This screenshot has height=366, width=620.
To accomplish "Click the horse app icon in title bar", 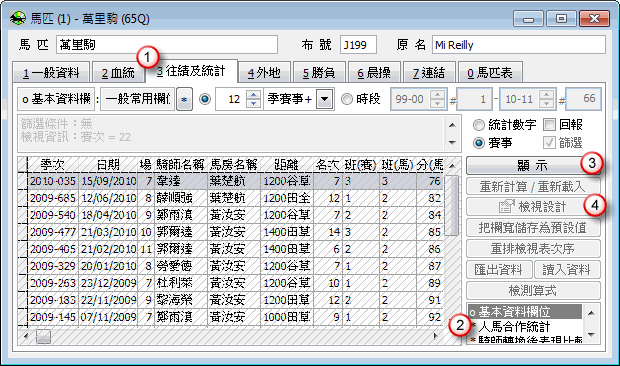I will 18,19.
